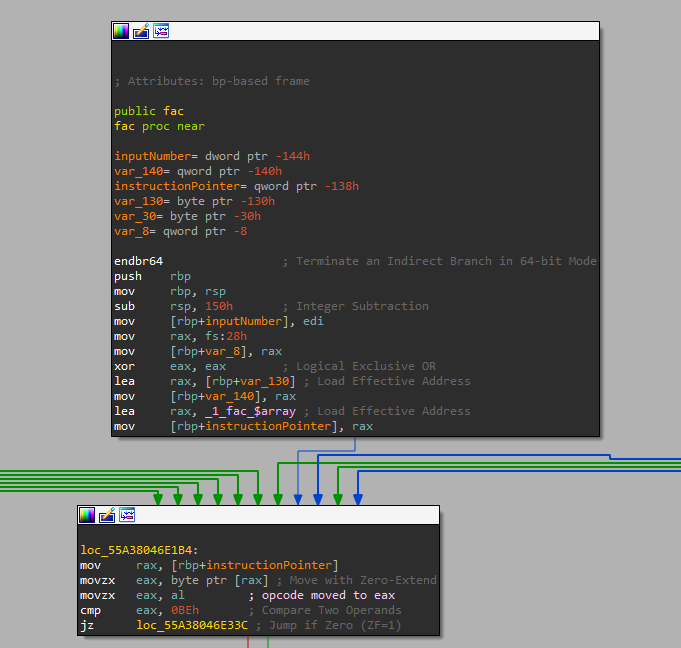Click the endbr64 instruction
This screenshot has height=648, width=681.
pyautogui.click(x=139, y=261)
